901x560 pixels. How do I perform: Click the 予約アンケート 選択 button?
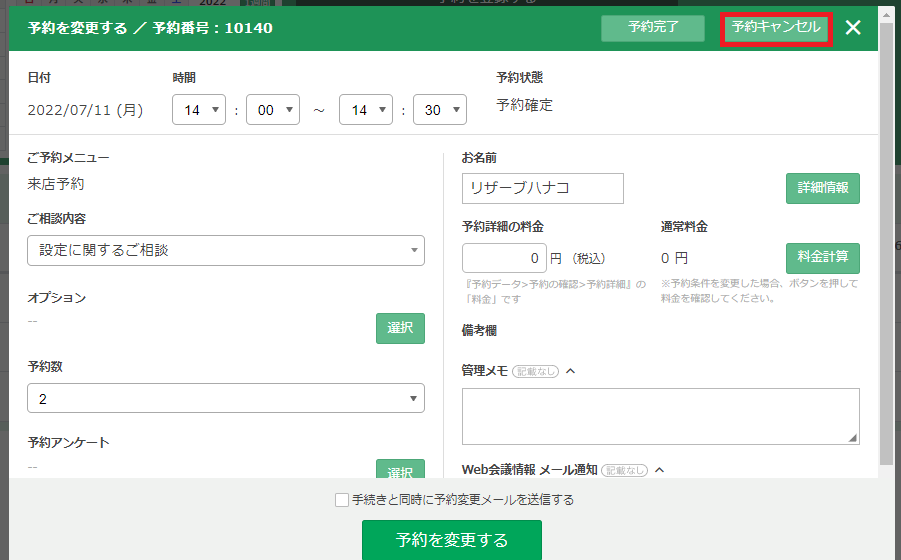click(401, 469)
